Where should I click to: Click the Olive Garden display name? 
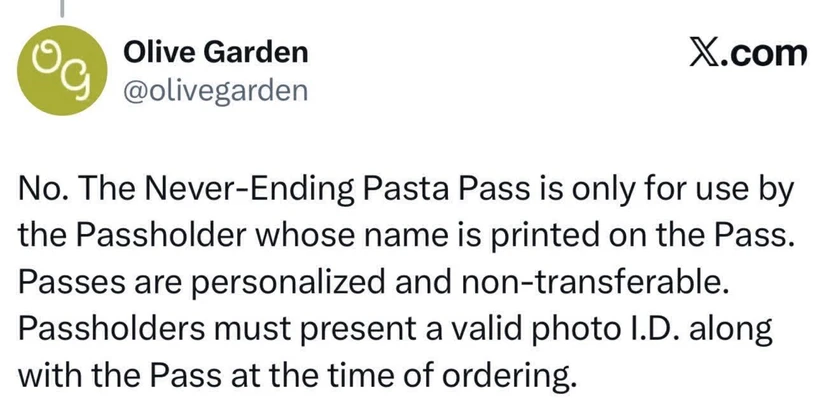[216, 52]
